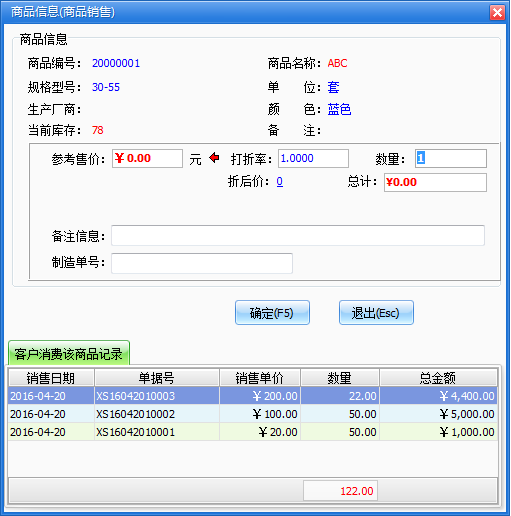Click the 退出(Esc) button
This screenshot has height=516, width=511.
[376, 313]
